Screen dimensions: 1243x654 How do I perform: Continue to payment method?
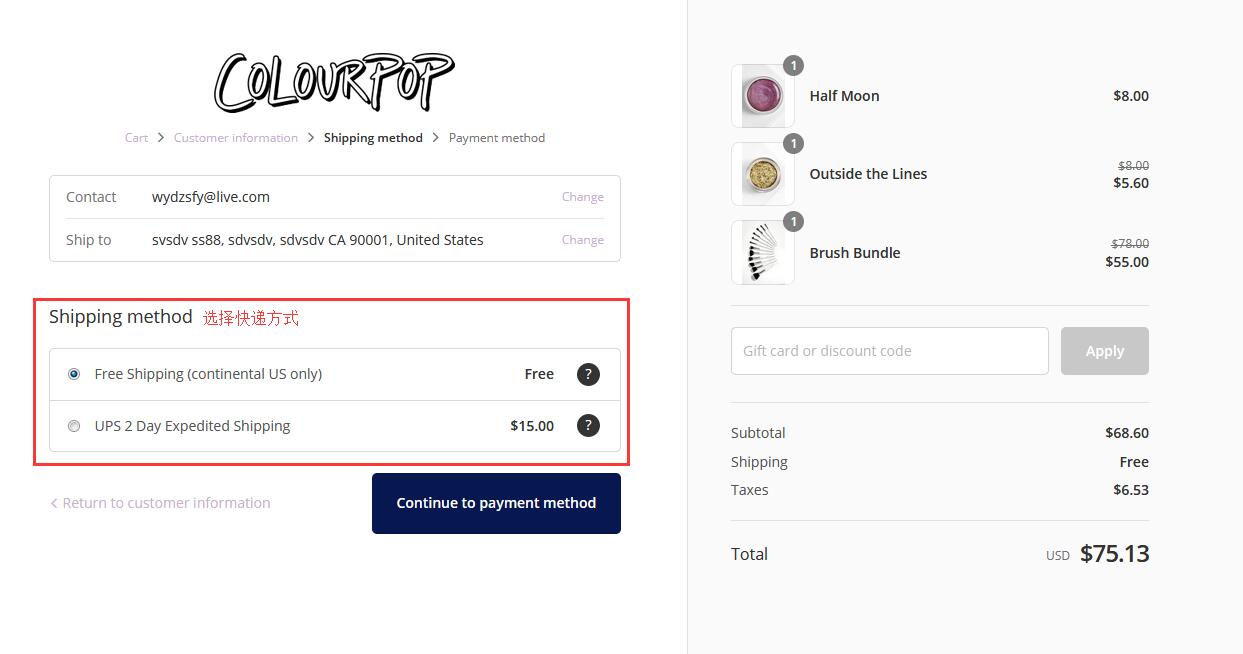(496, 503)
